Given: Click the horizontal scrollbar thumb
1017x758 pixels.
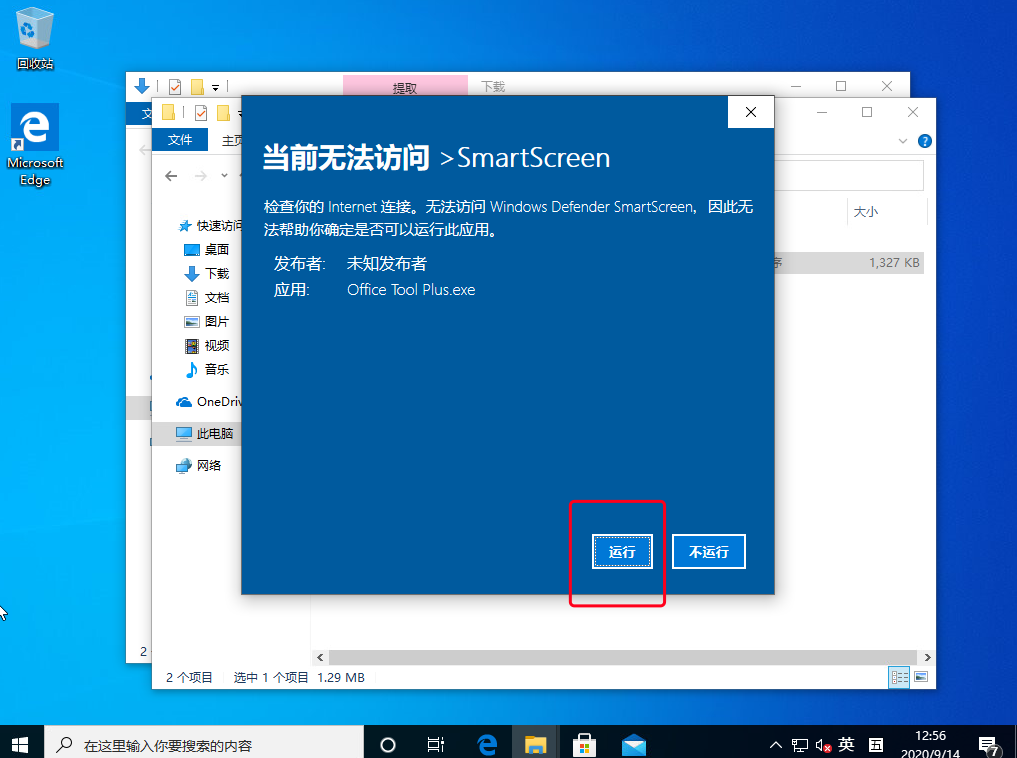Looking at the screenshot, I should coord(623,657).
